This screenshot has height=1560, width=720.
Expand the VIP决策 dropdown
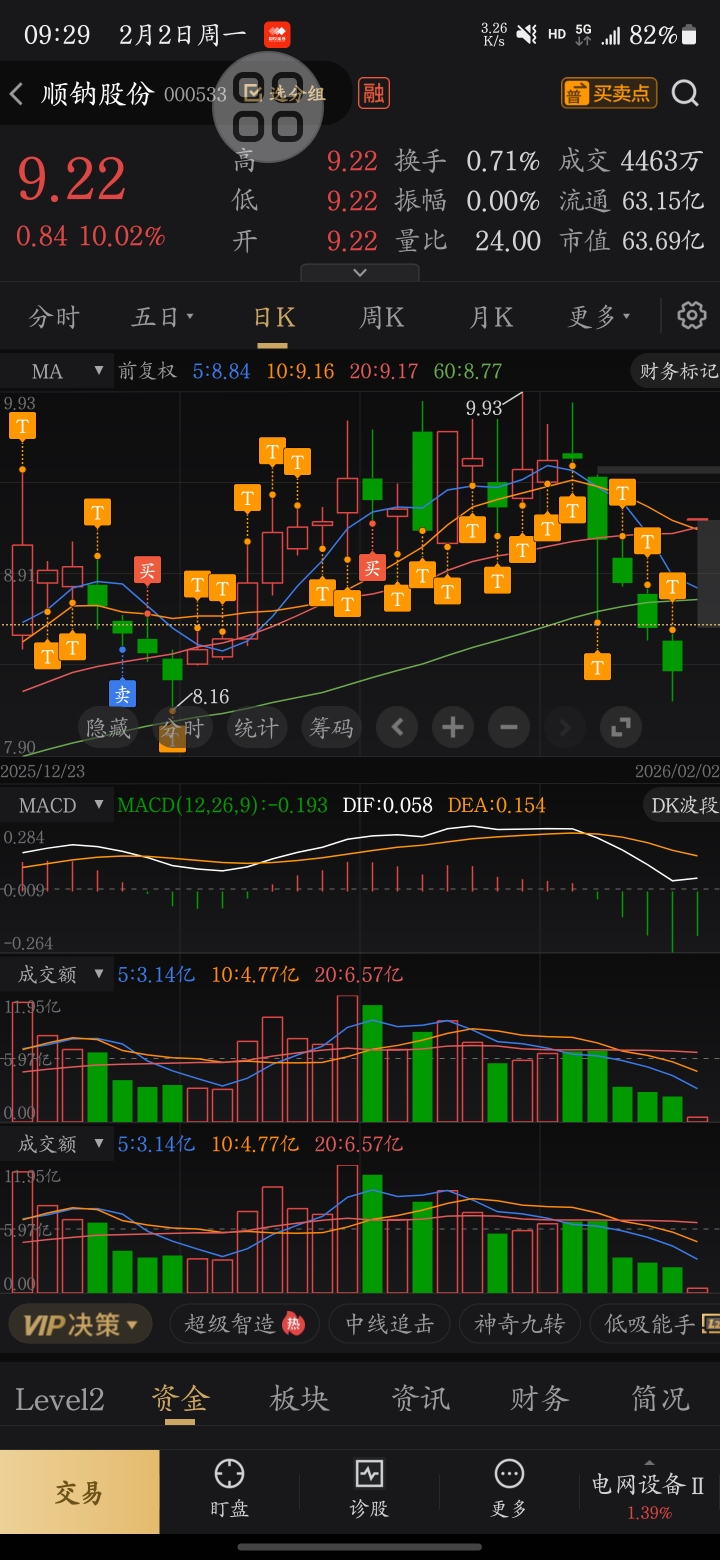click(x=80, y=1324)
